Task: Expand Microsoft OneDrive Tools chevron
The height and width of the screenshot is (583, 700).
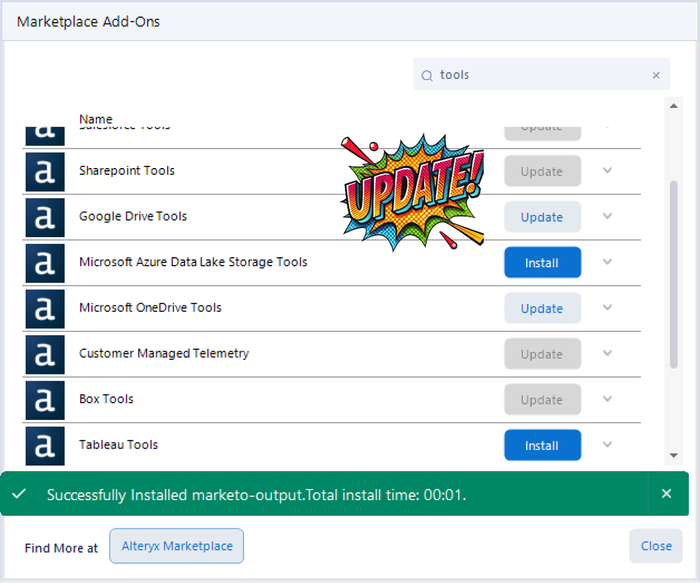Action: (x=607, y=307)
